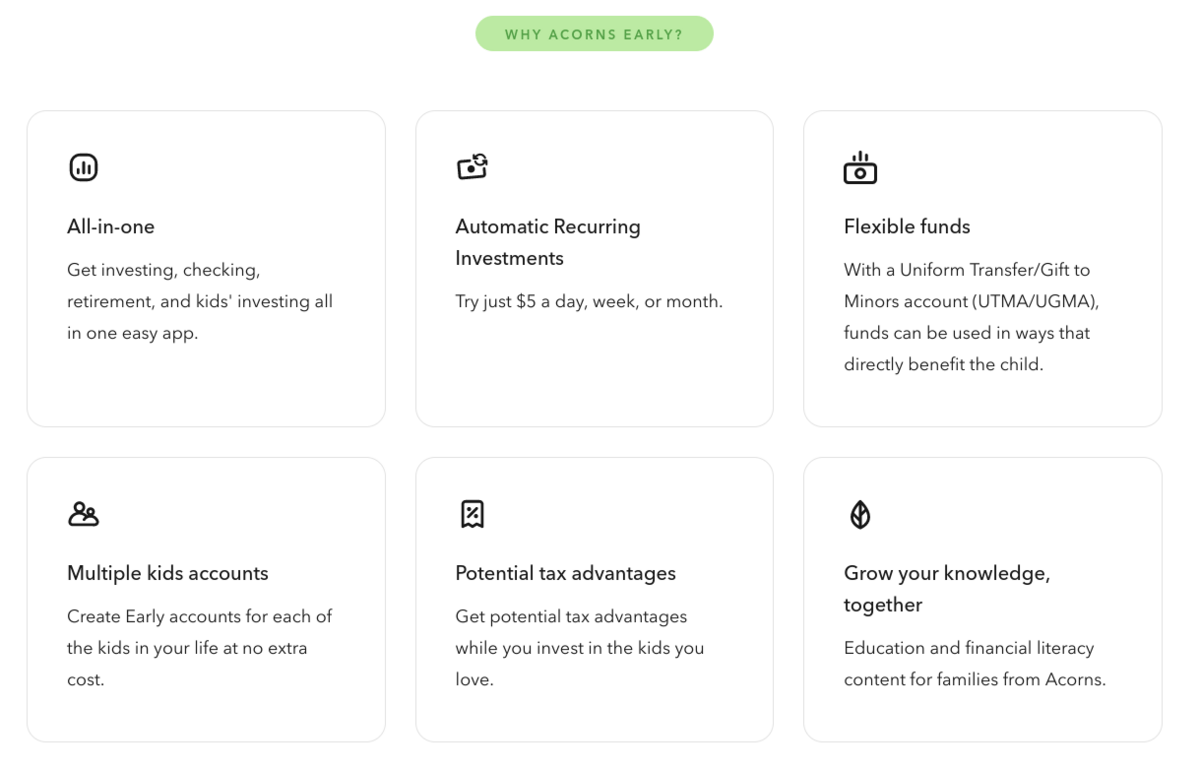Select the Create Early accounts description text

(x=199, y=648)
